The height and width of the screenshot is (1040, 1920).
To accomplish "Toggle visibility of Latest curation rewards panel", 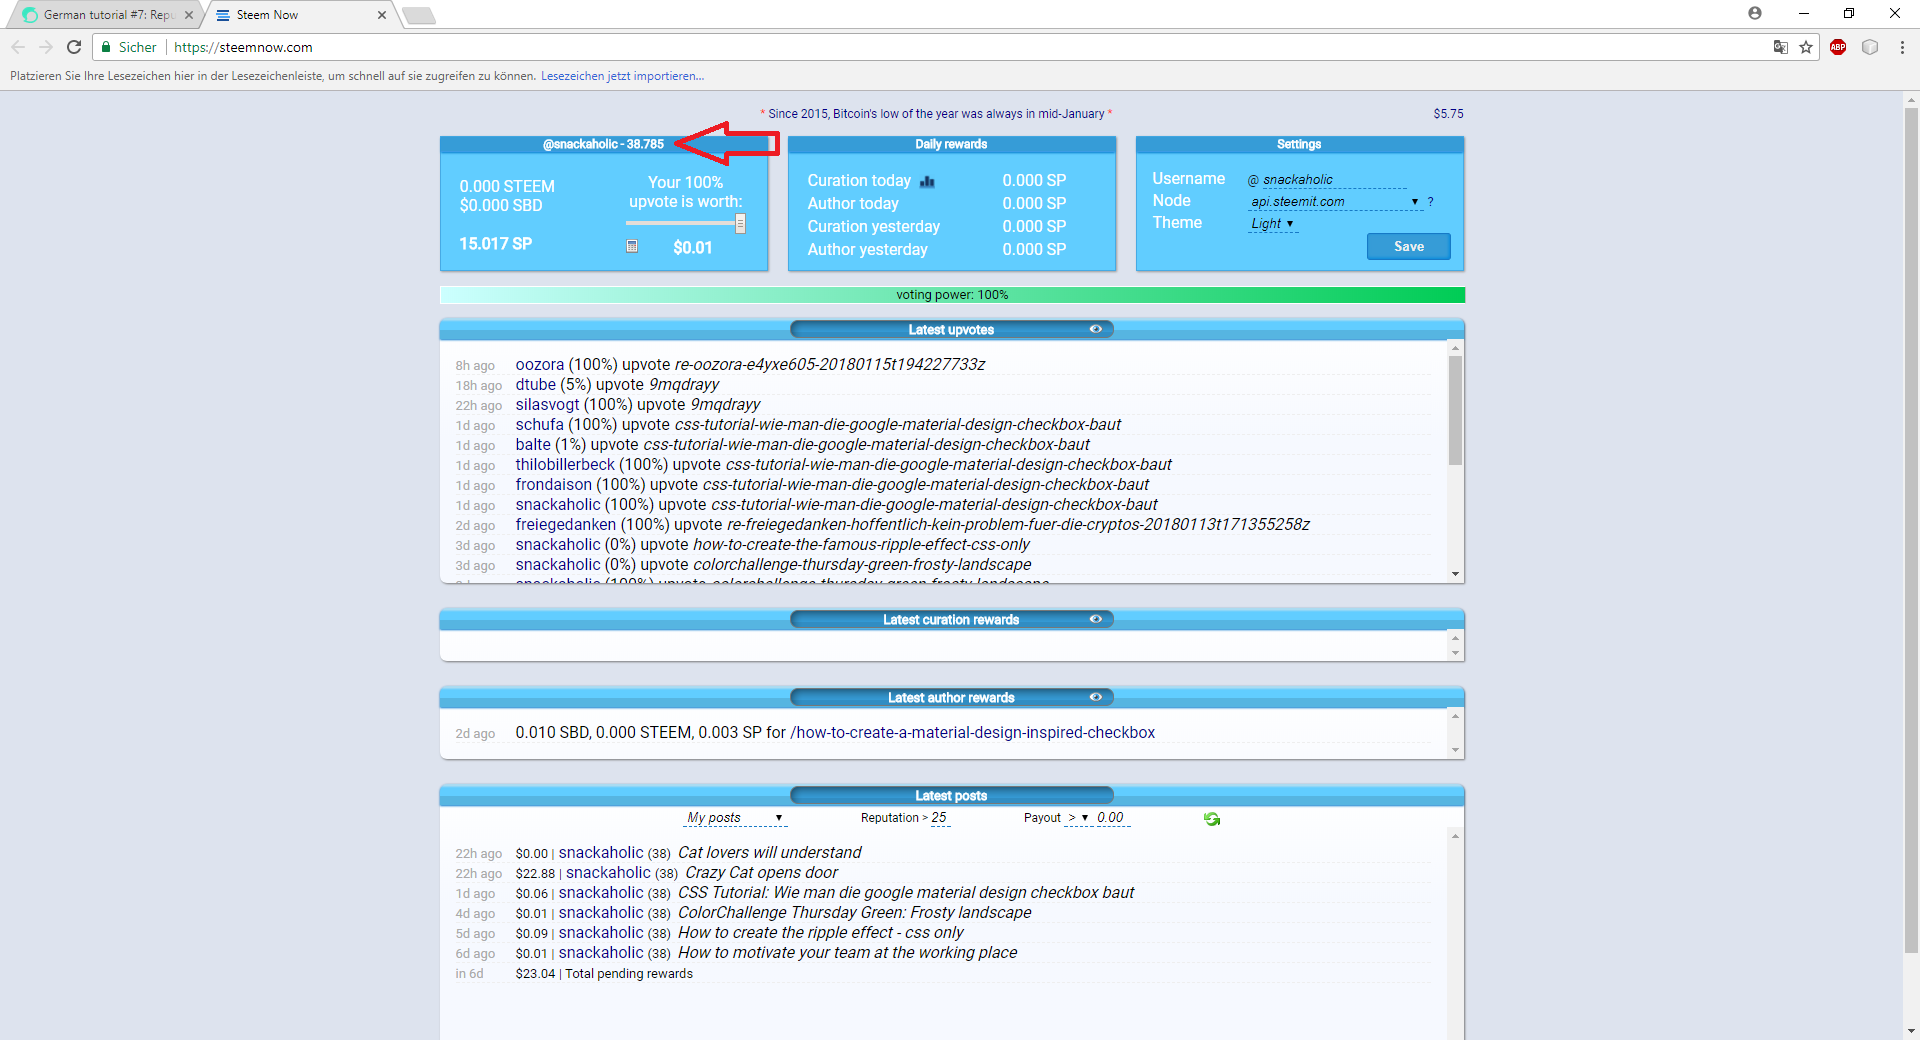I will pyautogui.click(x=1096, y=619).
